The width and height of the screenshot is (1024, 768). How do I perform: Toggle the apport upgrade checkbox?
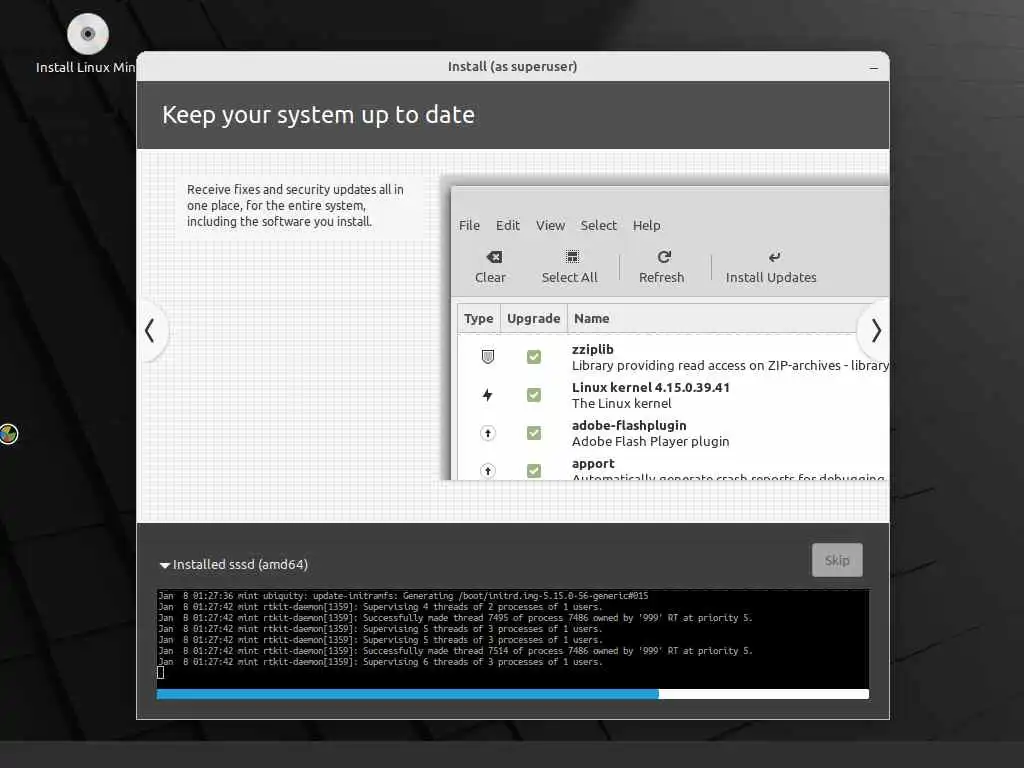click(534, 470)
